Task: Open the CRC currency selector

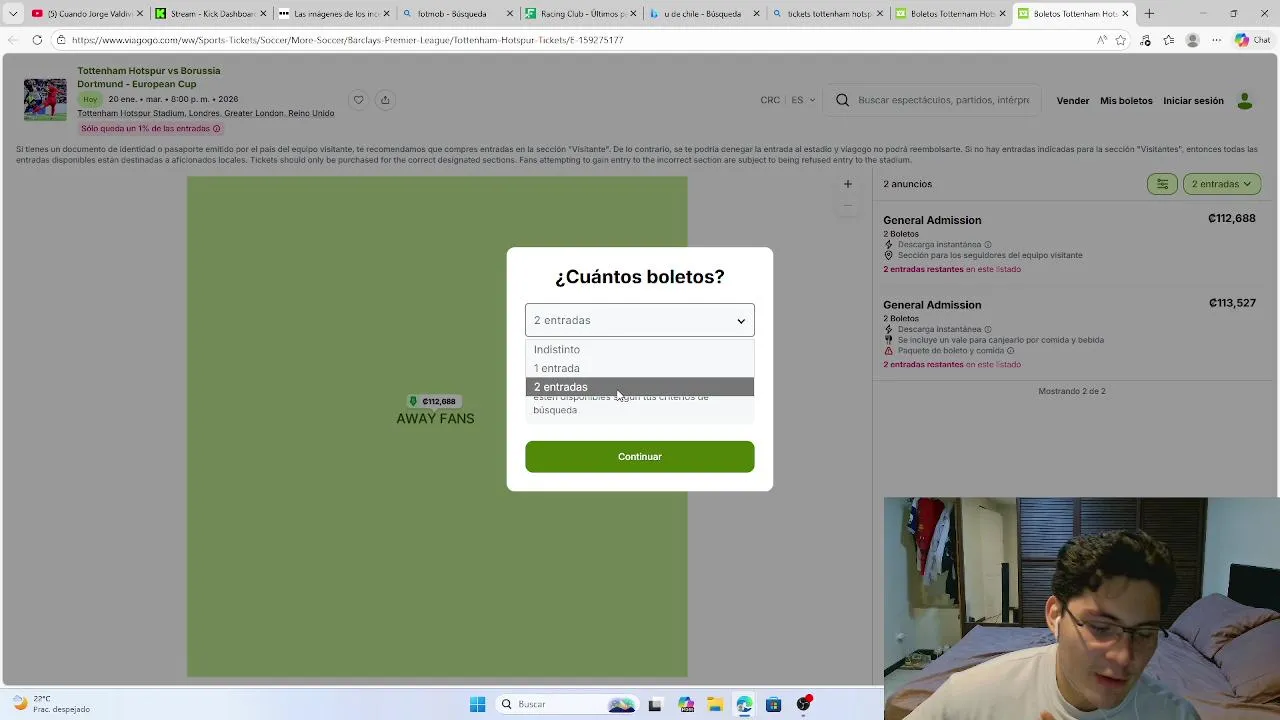Action: pyautogui.click(x=770, y=100)
